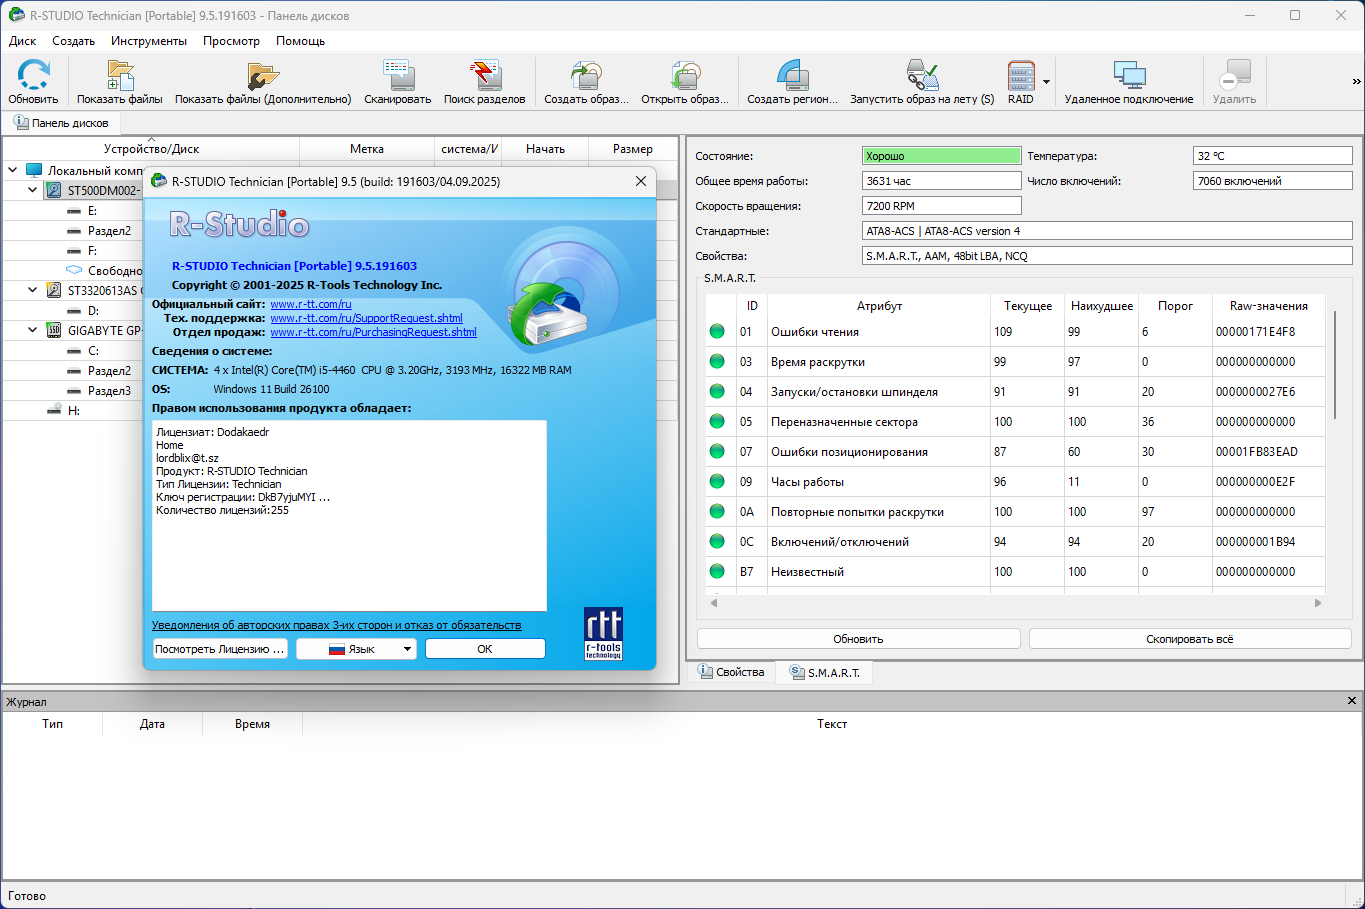Open RAID dropdown arrow
This screenshot has height=909, width=1365.
click(1046, 81)
